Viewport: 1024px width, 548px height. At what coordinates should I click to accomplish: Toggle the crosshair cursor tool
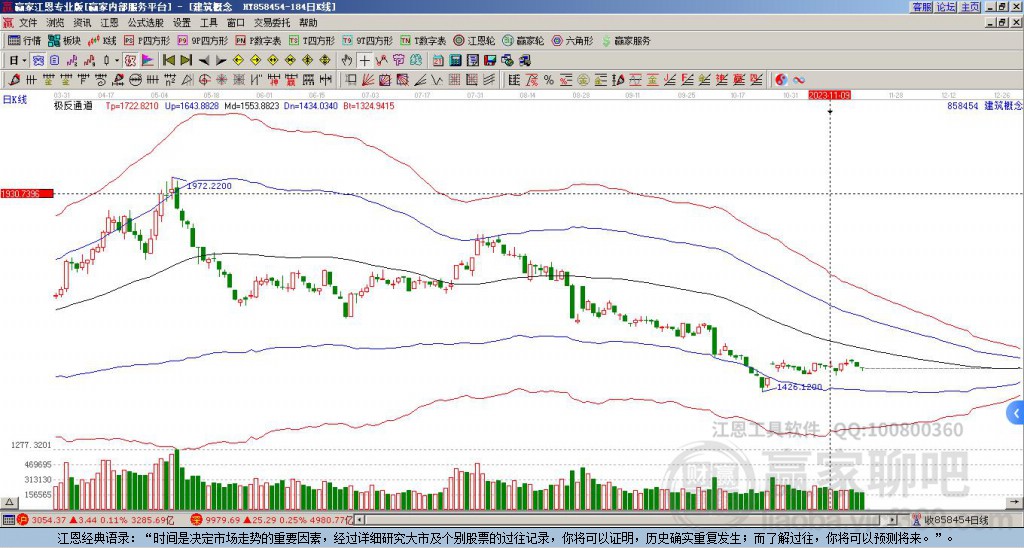364,61
